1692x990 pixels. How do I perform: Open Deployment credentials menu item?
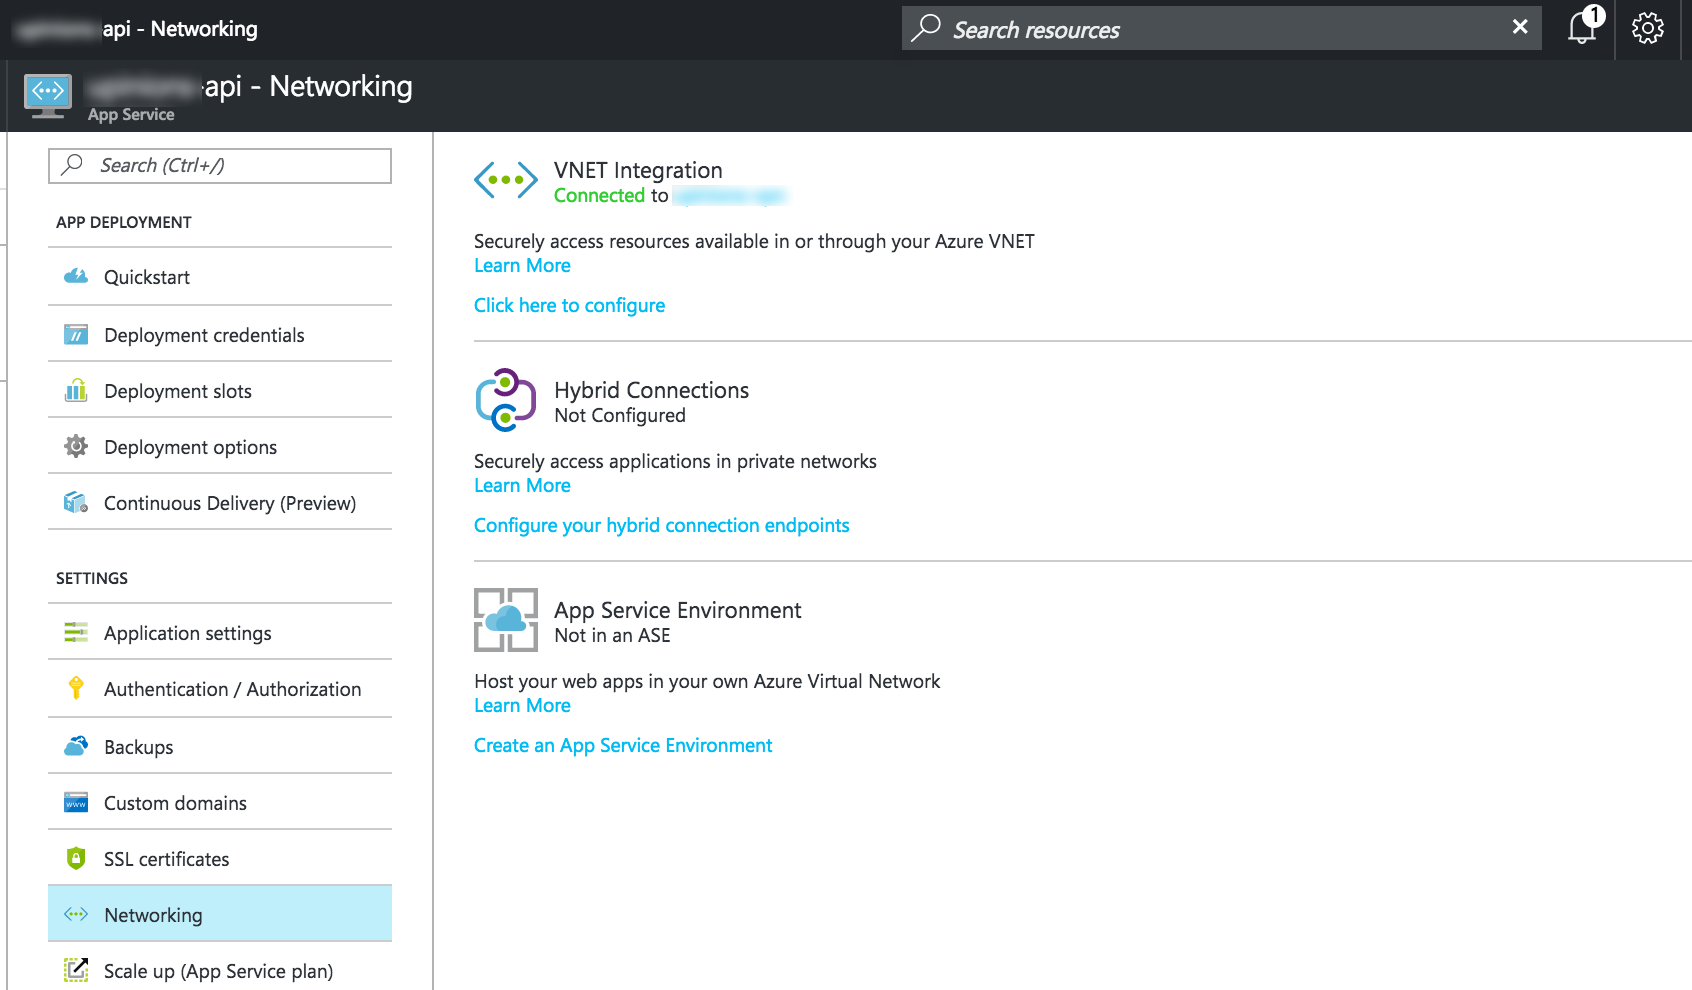pos(204,335)
